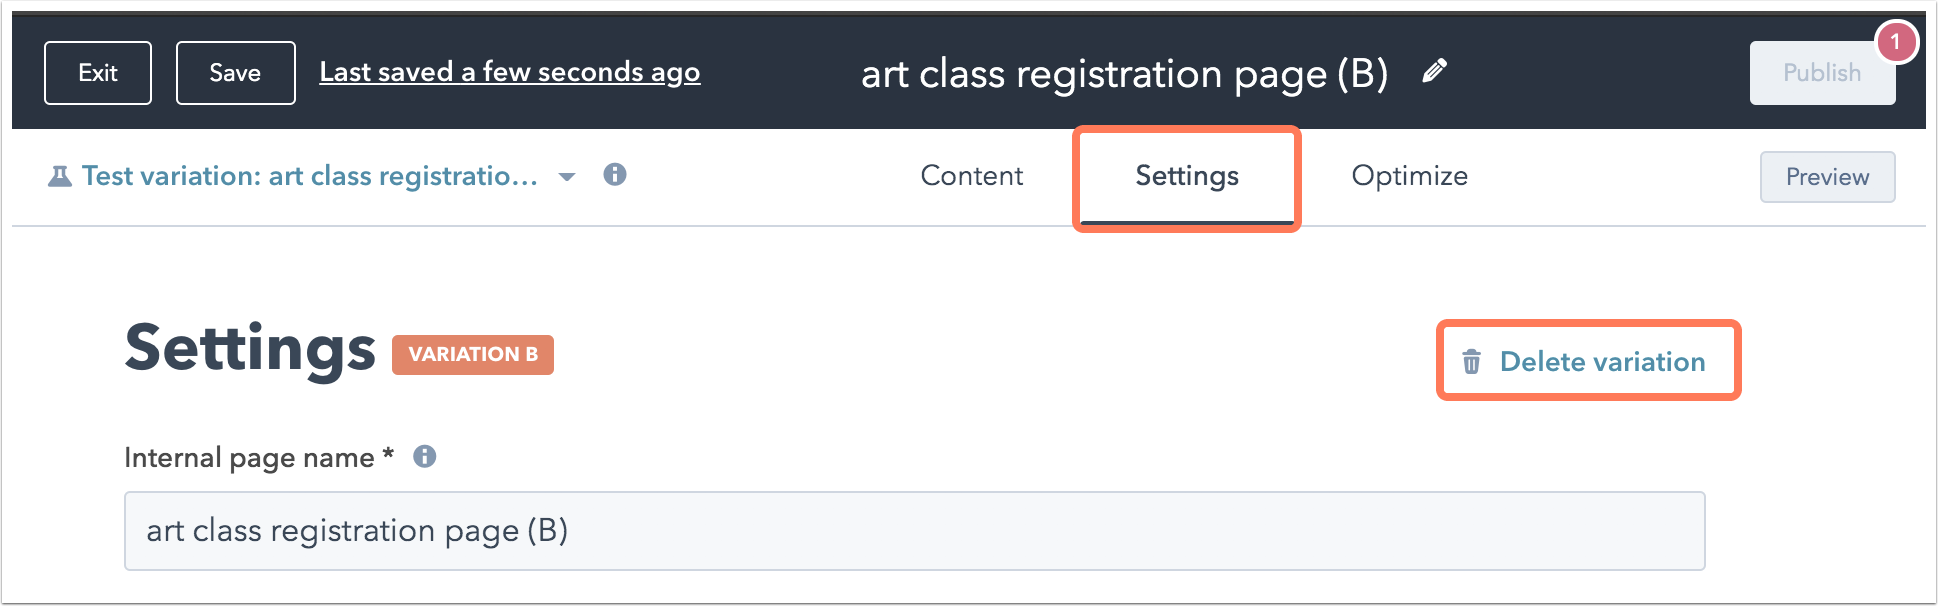Click the red notification badge on Publish
Image resolution: width=1938 pixels, height=606 pixels.
1895,42
